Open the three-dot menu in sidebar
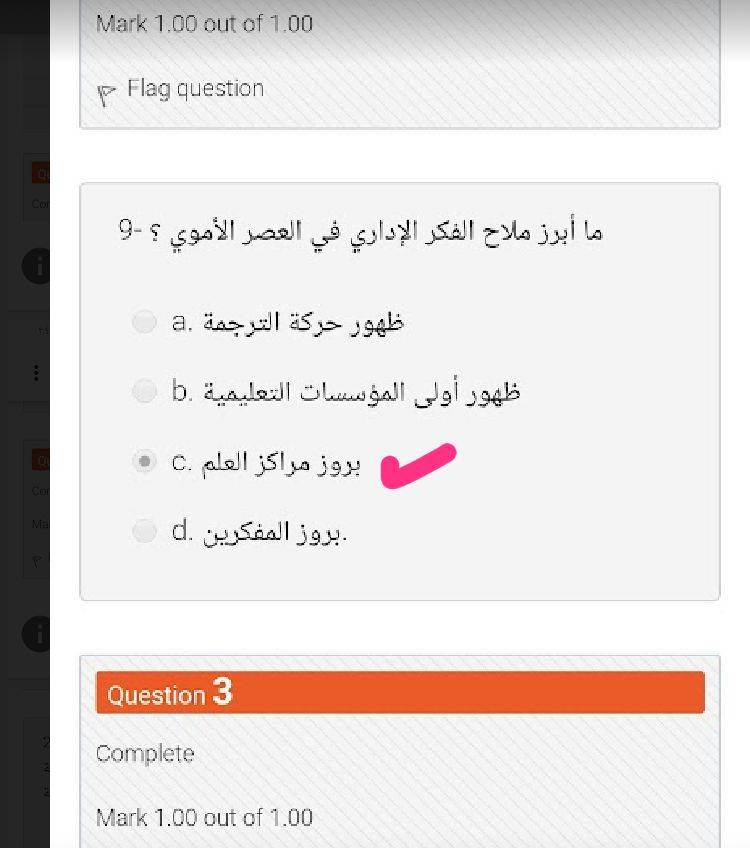The height and width of the screenshot is (848, 750). click(x=36, y=373)
